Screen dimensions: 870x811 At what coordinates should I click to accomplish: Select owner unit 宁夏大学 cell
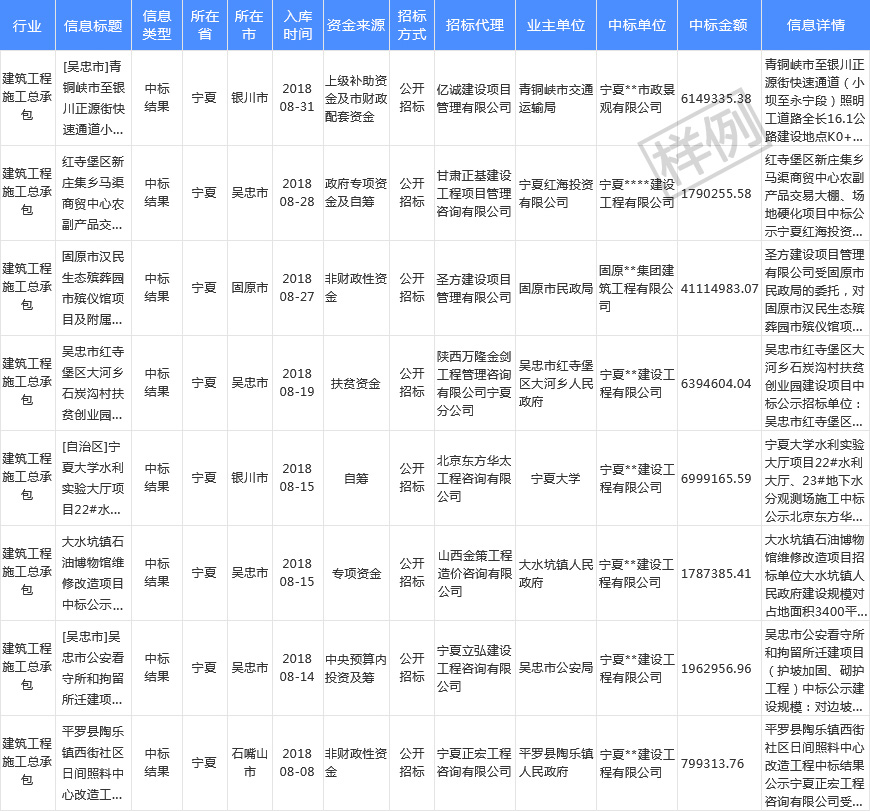(x=556, y=478)
